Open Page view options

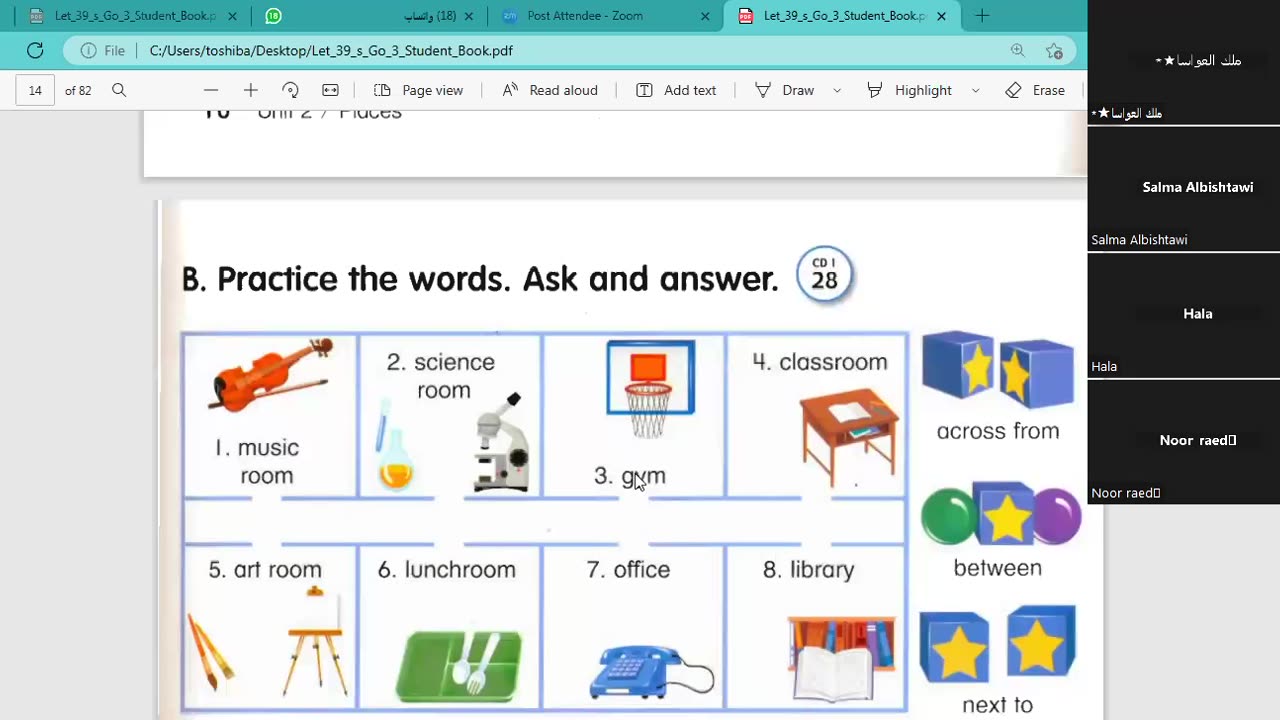coord(418,90)
